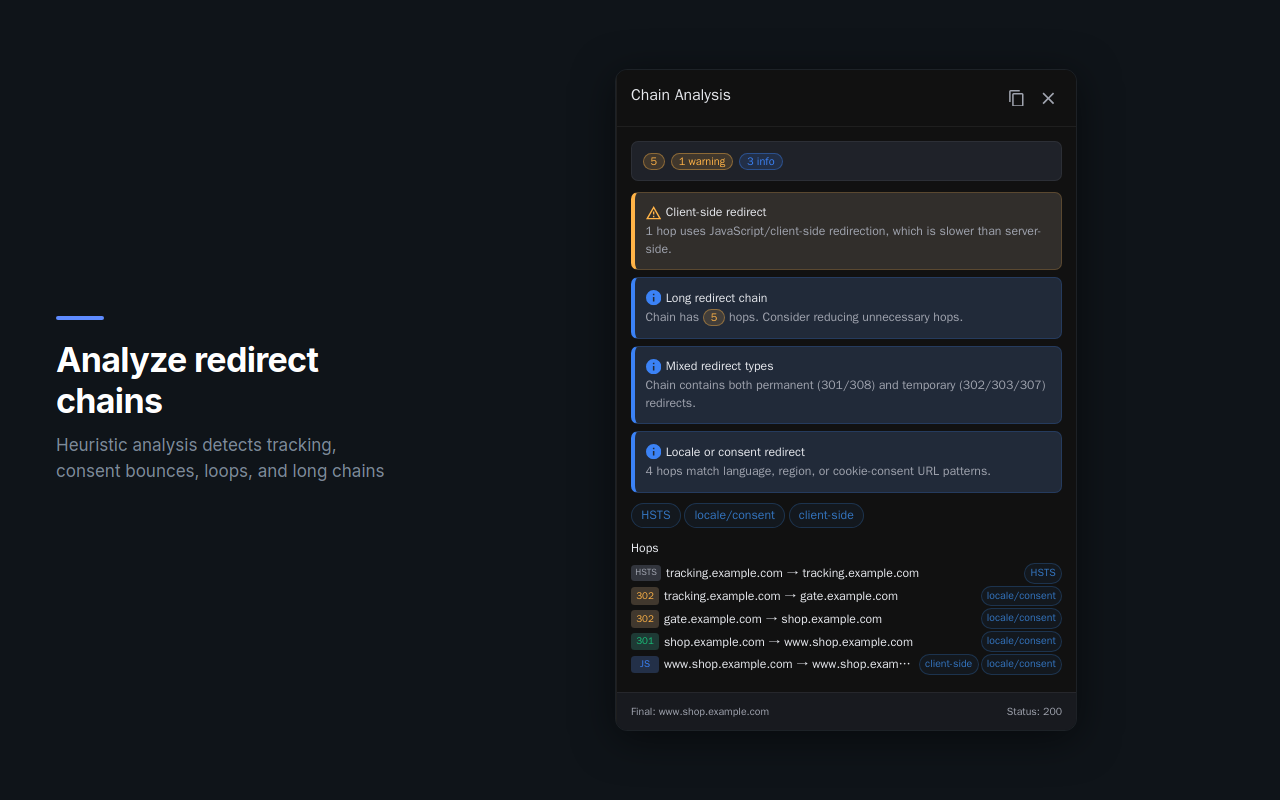The image size is (1280, 800).
Task: Click the 302 badge on the gate.example.com hop
Action: coord(645,618)
